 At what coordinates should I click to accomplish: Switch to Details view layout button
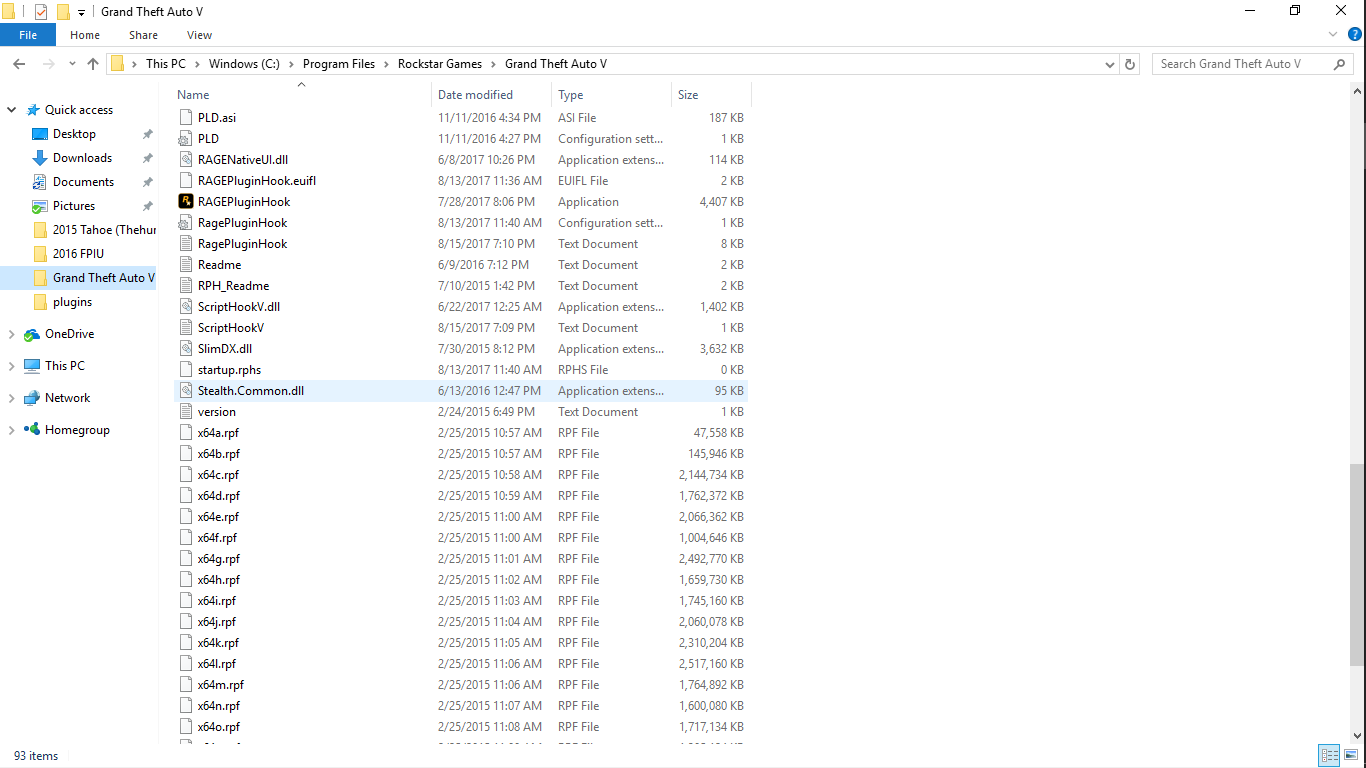point(1329,756)
